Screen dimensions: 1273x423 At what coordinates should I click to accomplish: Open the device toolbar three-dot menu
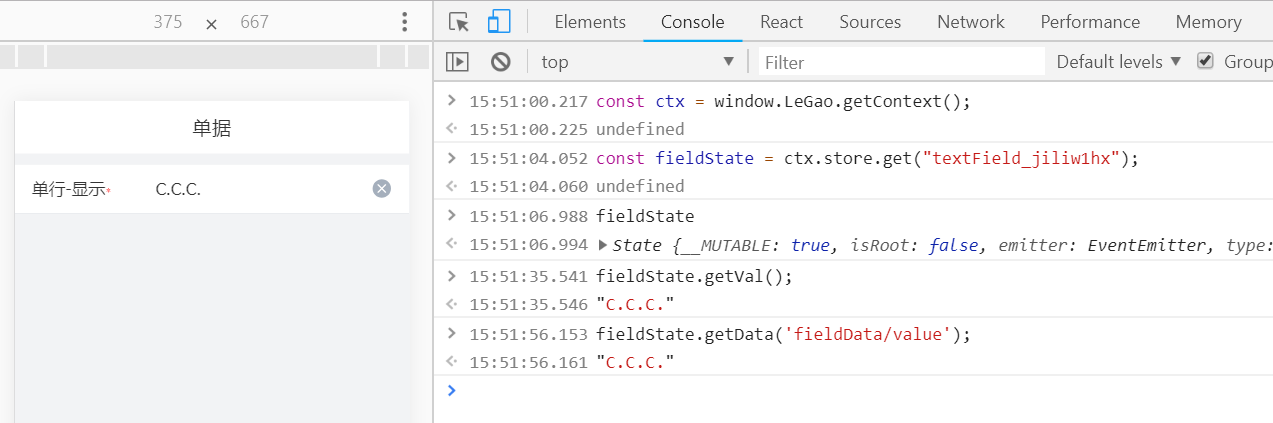[x=404, y=22]
